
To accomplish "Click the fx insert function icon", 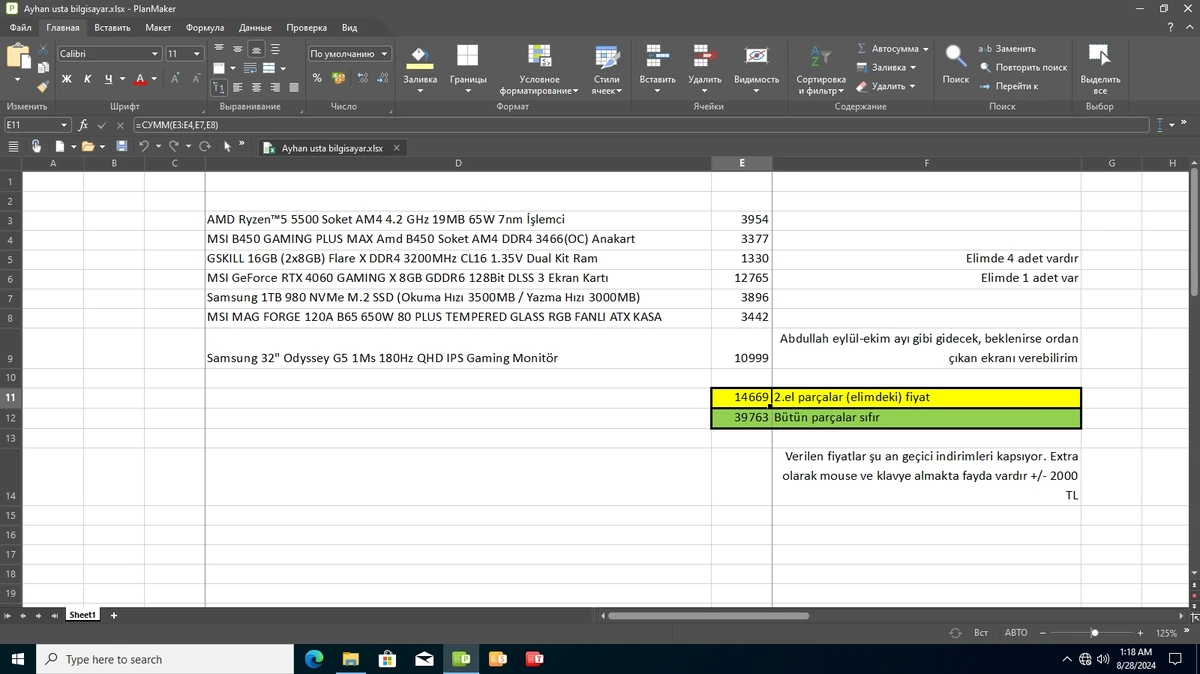I will tap(83, 125).
